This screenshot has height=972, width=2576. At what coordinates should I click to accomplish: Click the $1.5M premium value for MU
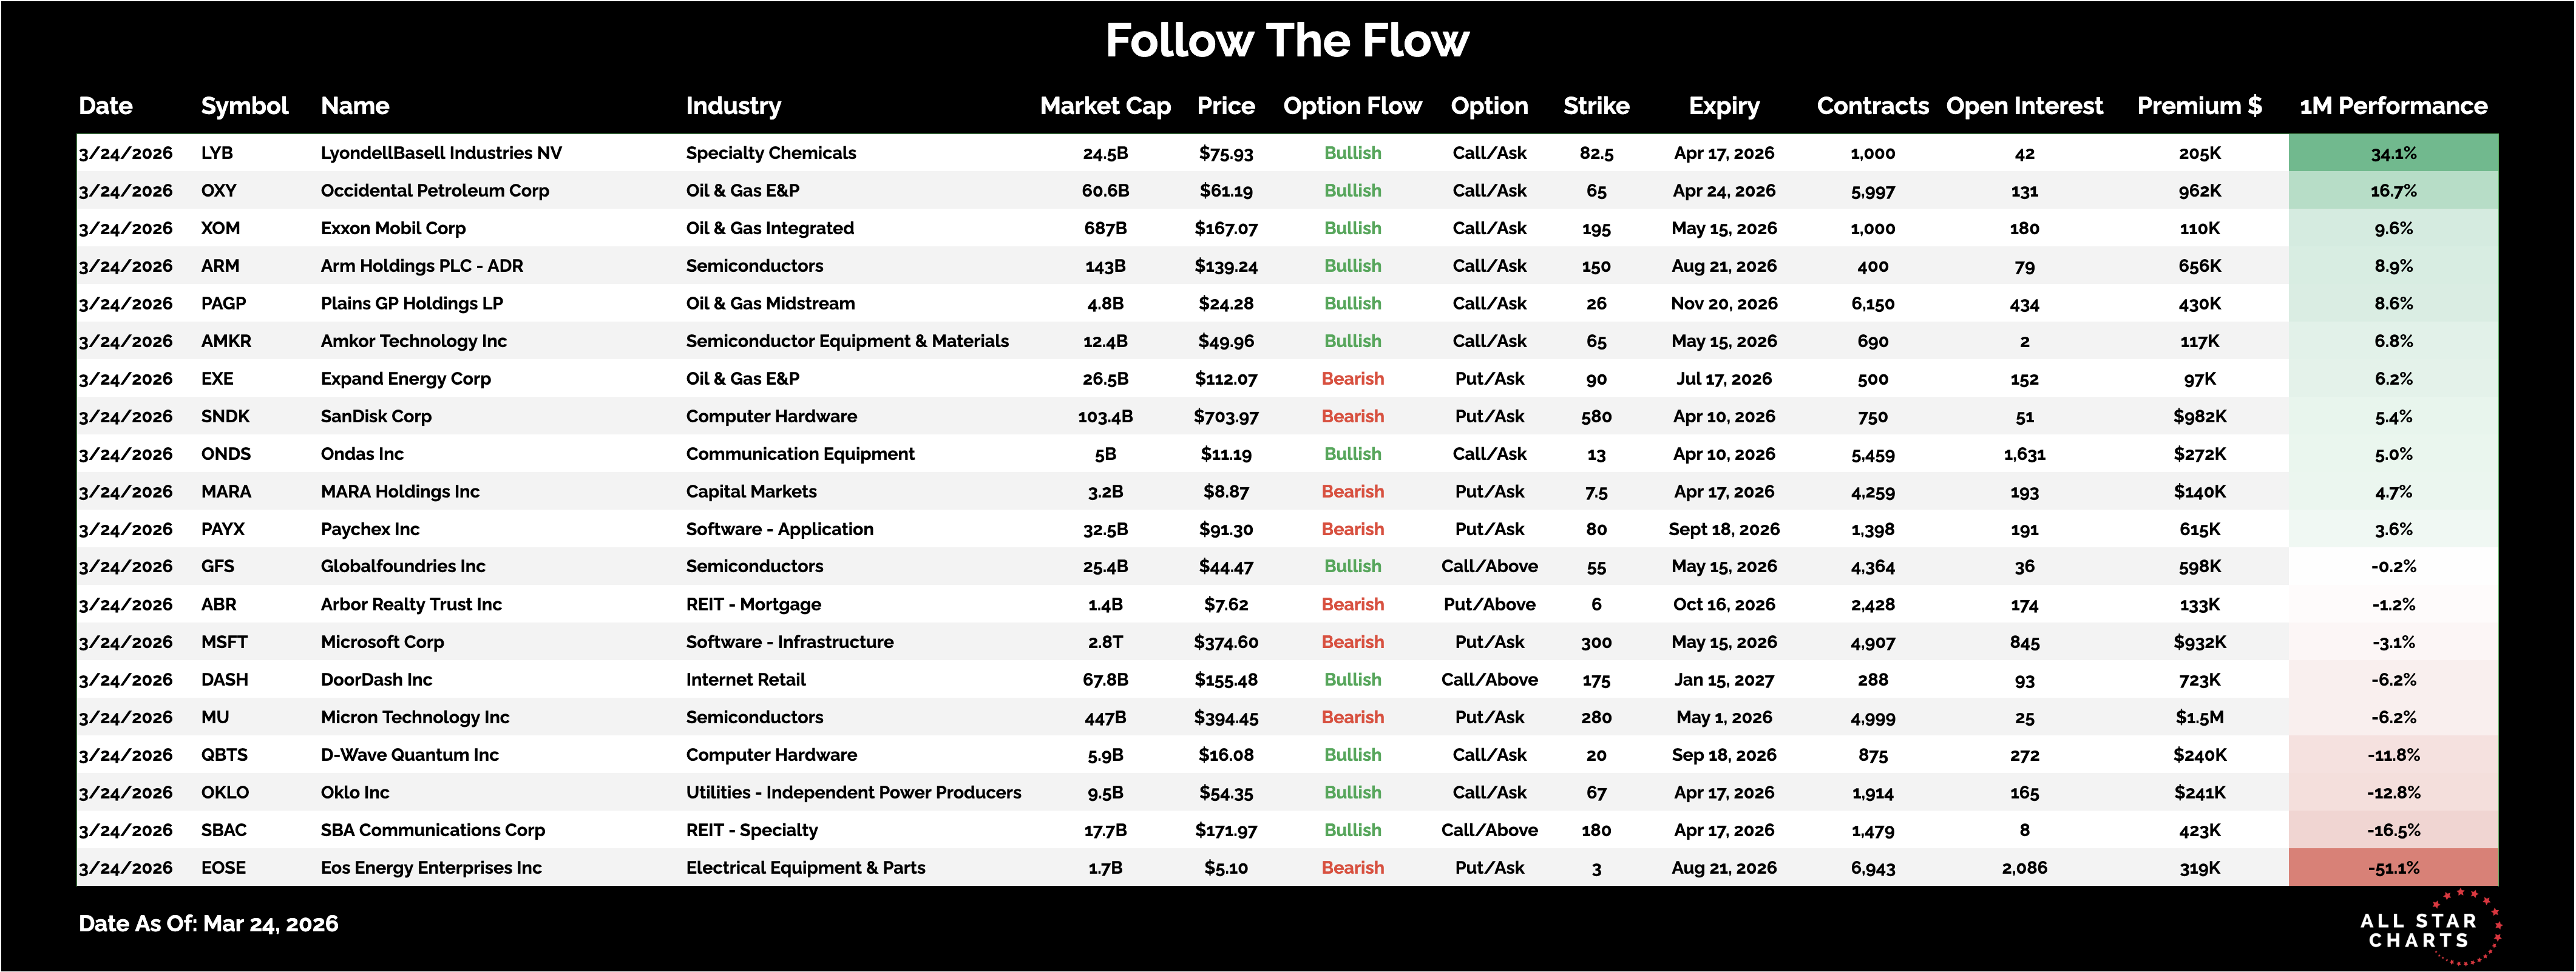point(2199,717)
